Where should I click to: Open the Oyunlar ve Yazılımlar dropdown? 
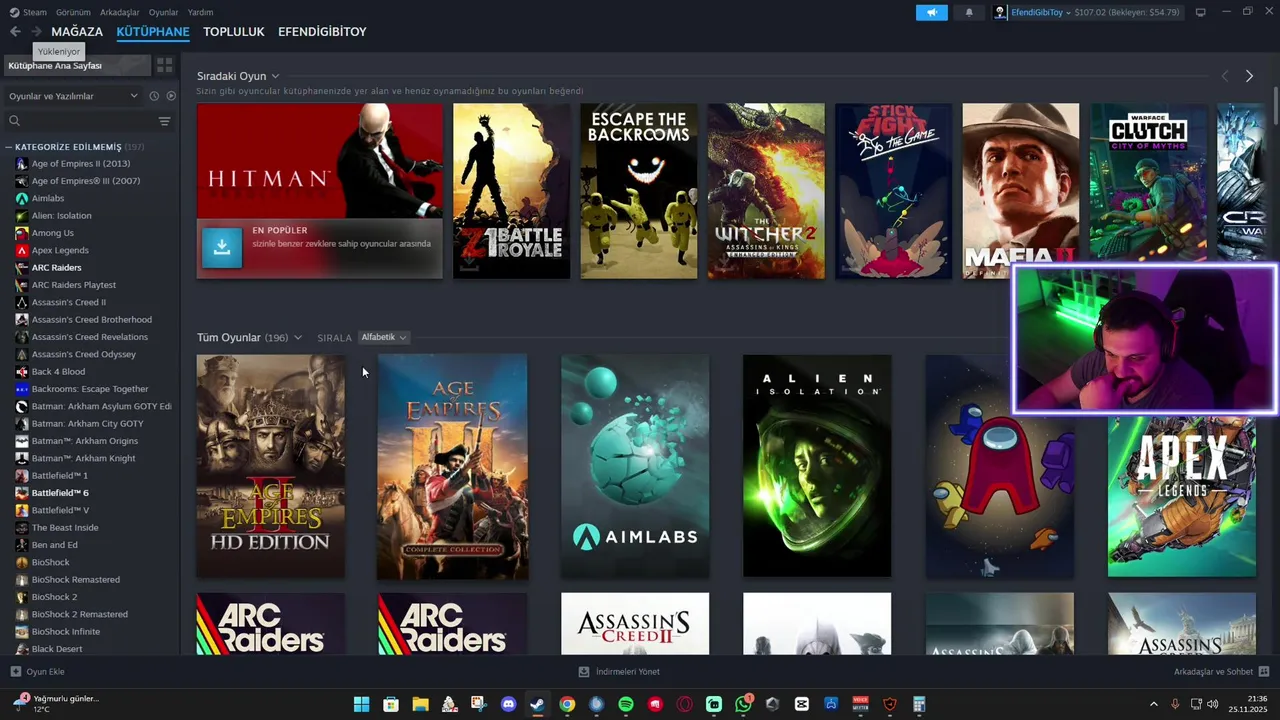point(73,96)
